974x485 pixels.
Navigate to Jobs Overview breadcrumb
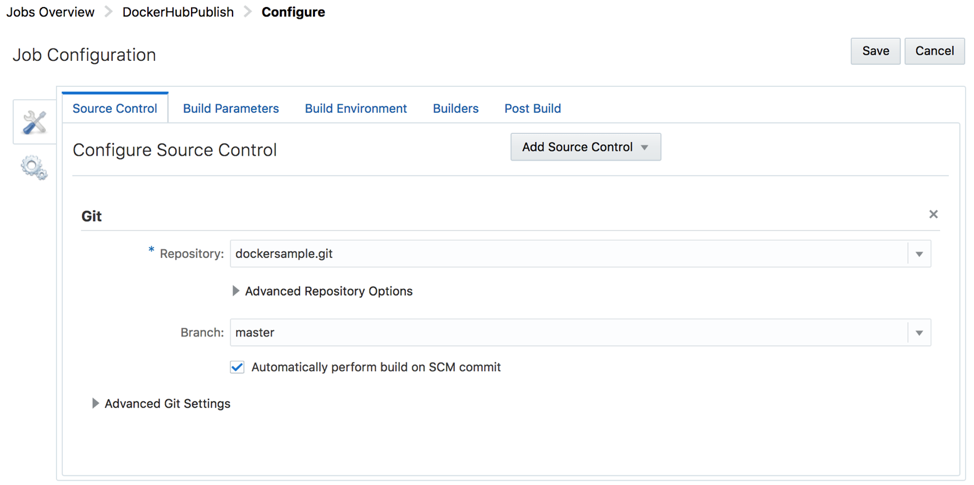point(51,12)
